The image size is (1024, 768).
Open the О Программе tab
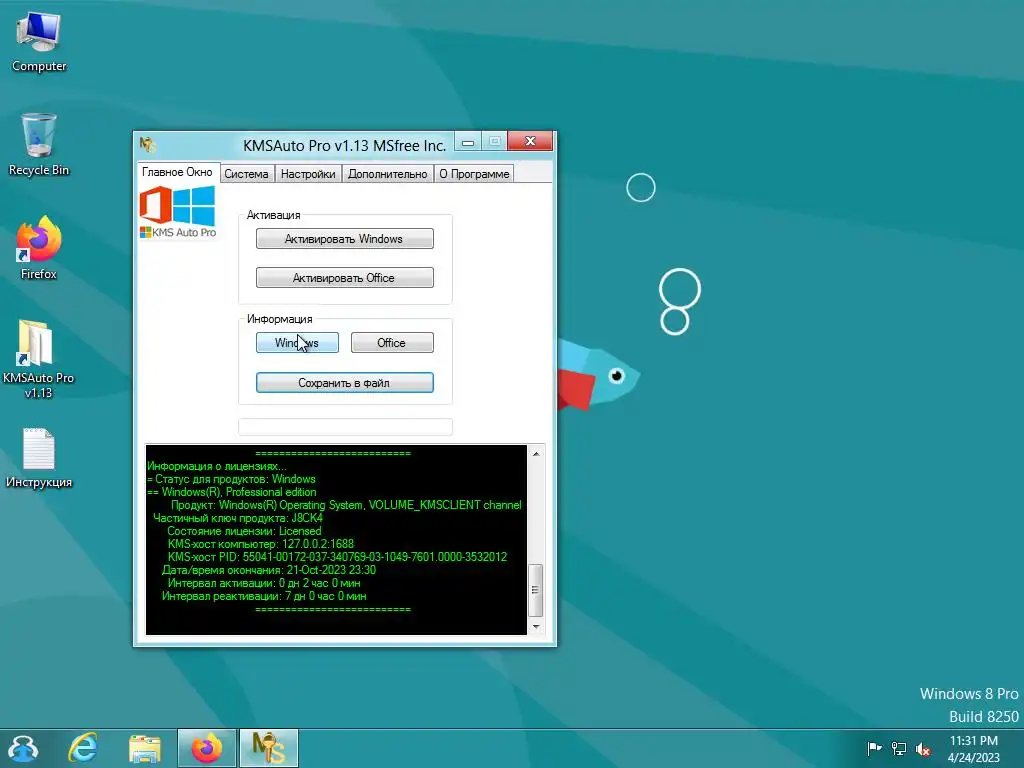pos(474,174)
